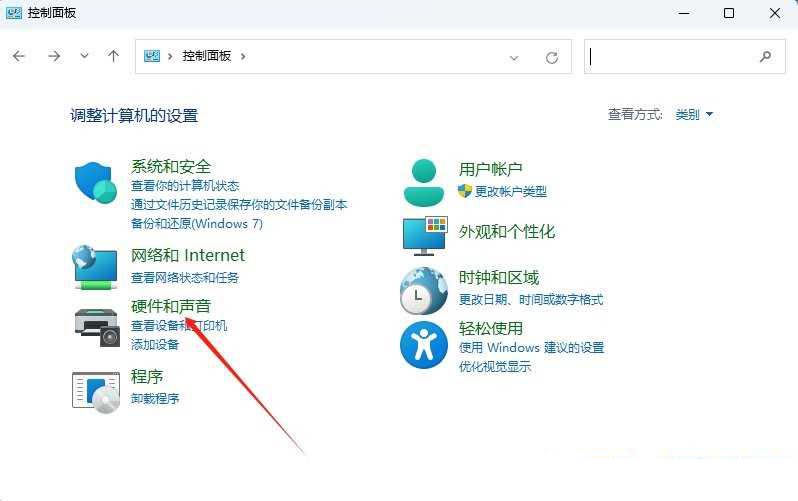Click the 卸载程序 link

coord(155,398)
